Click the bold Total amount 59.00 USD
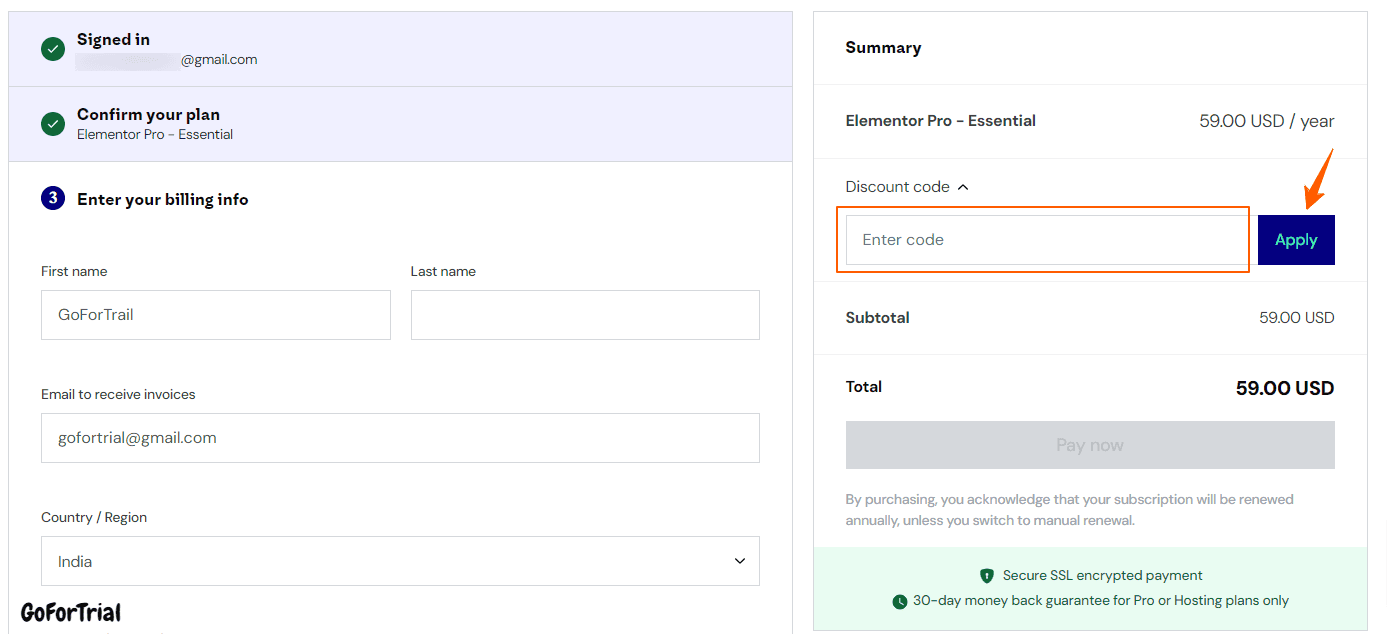 (1285, 388)
